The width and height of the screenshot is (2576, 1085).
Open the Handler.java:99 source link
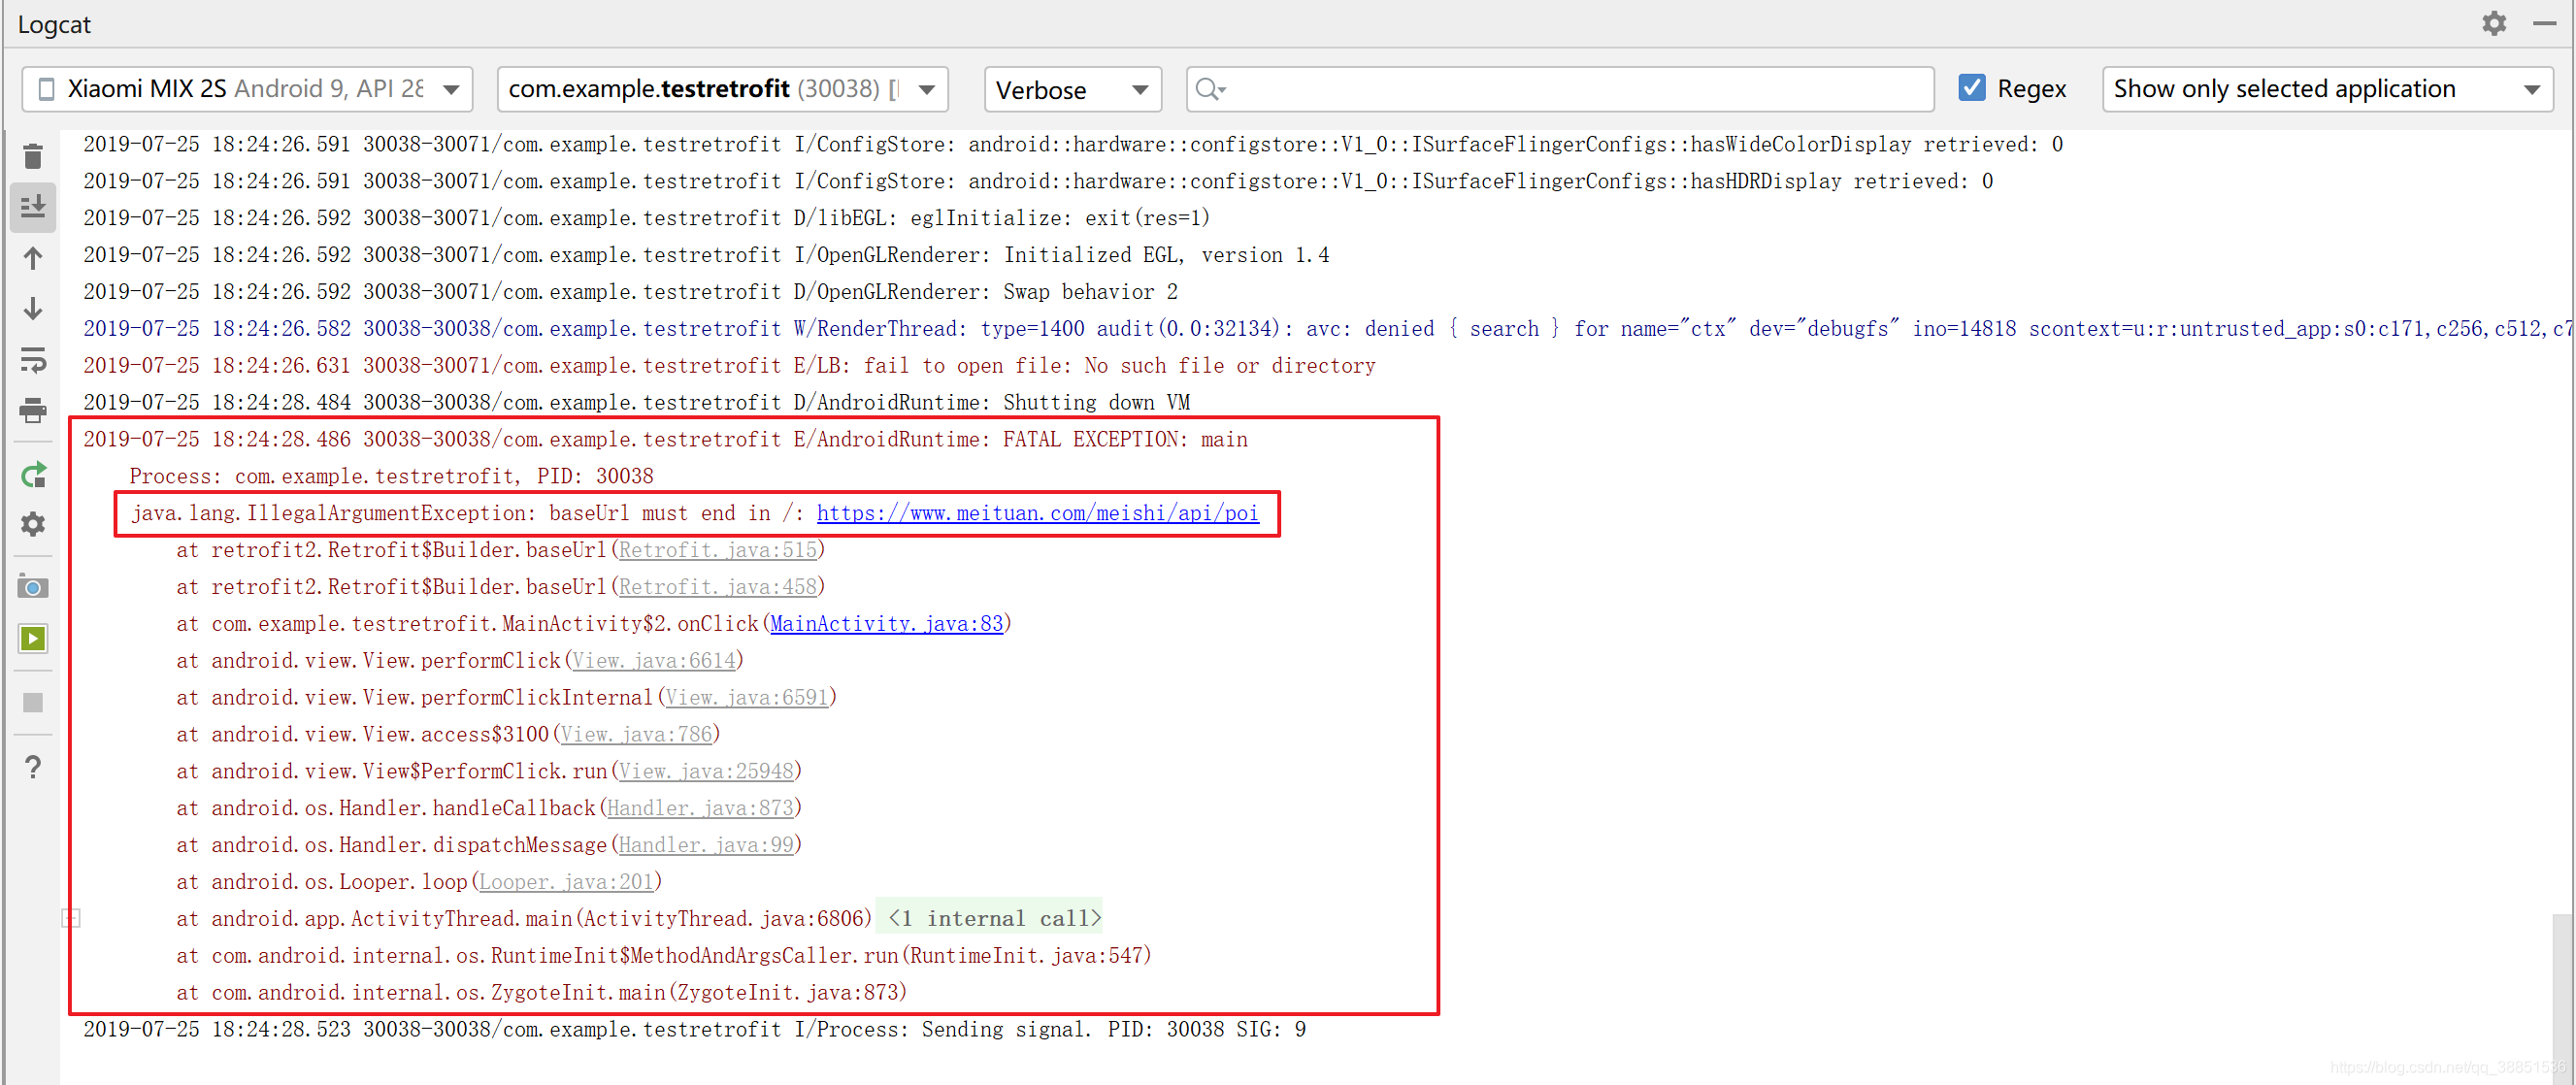coord(705,845)
